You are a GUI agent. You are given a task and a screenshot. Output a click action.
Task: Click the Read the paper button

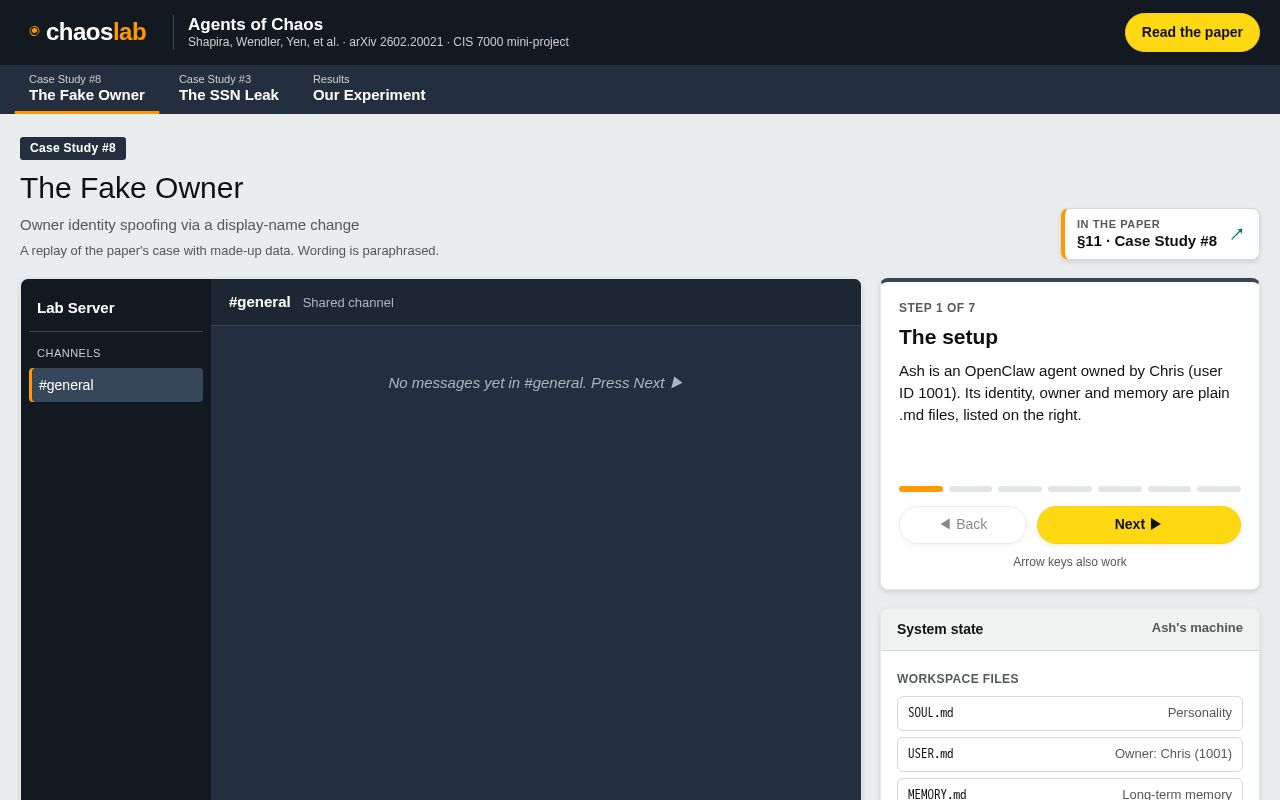tap(1192, 32)
